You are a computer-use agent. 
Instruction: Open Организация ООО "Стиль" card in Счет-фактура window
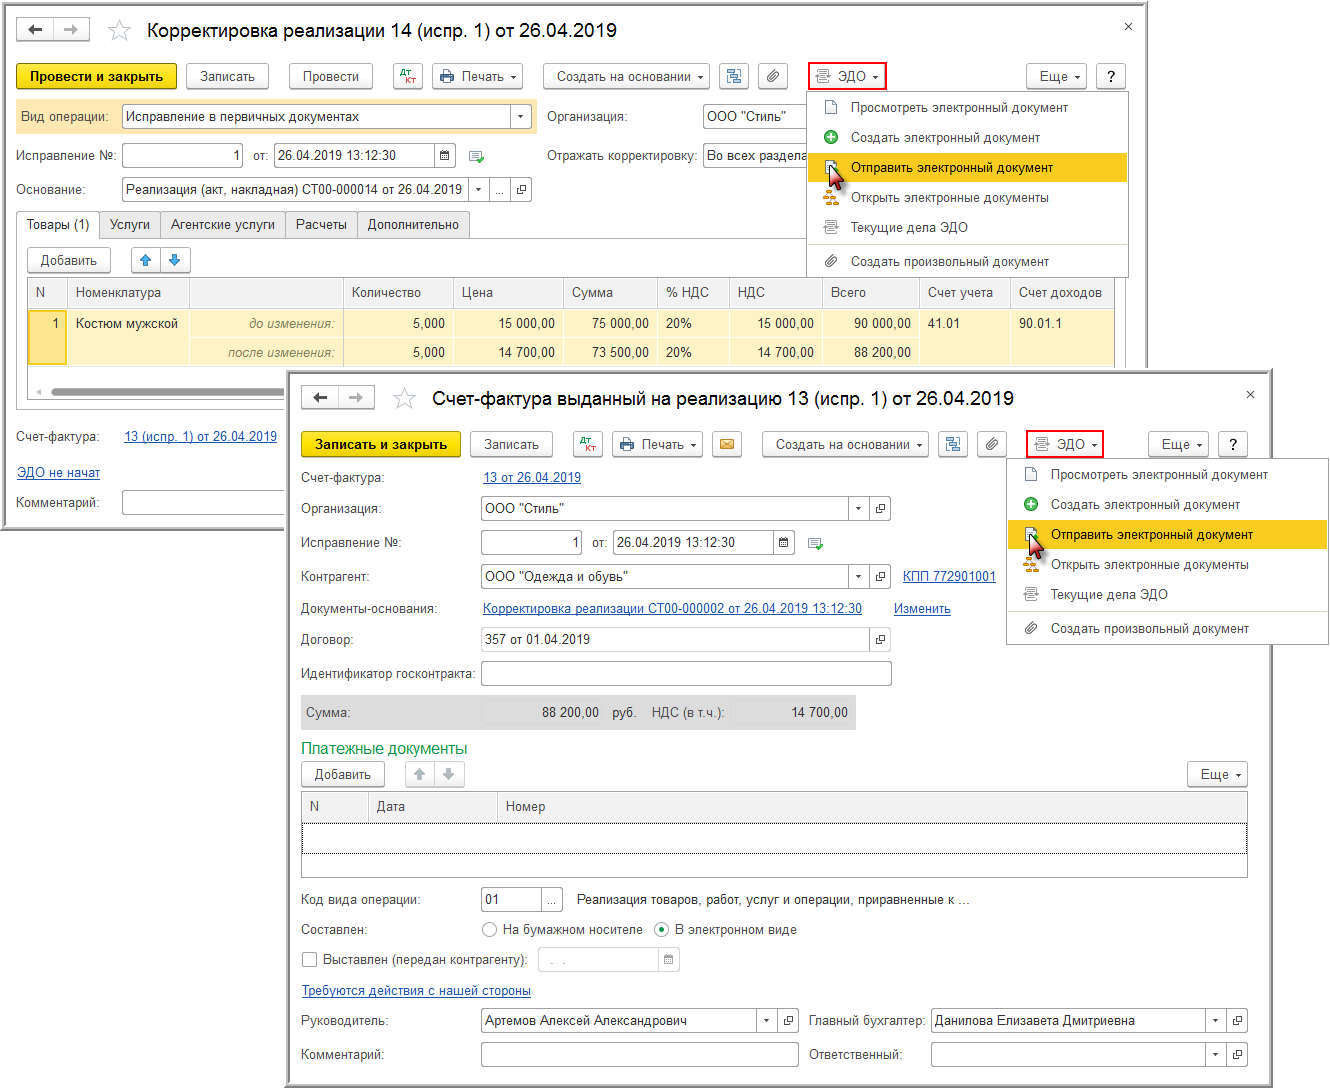880,509
